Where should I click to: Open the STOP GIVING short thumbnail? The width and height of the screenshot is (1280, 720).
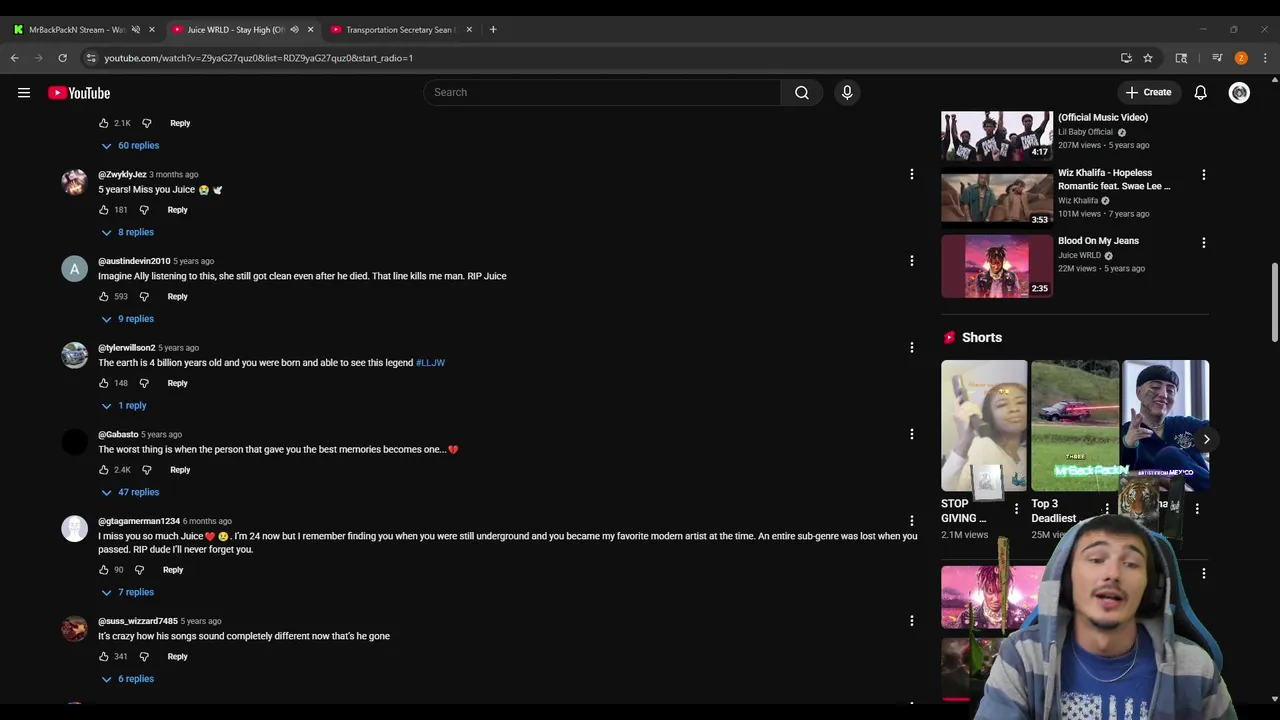pyautogui.click(x=984, y=426)
